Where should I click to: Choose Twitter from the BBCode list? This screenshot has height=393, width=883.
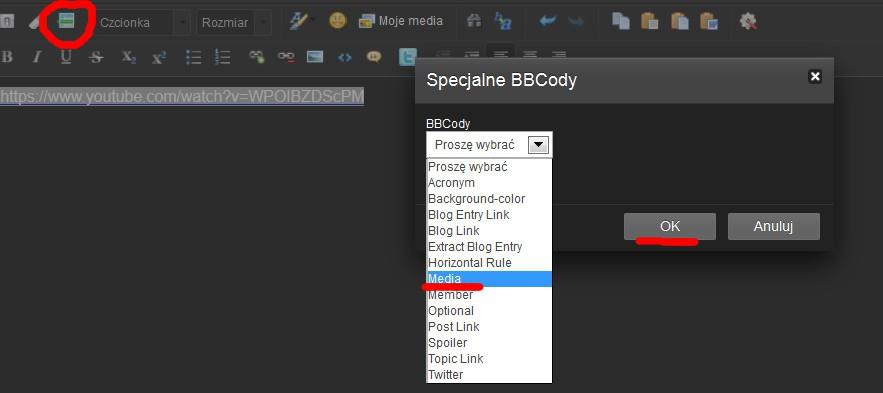click(x=489, y=374)
